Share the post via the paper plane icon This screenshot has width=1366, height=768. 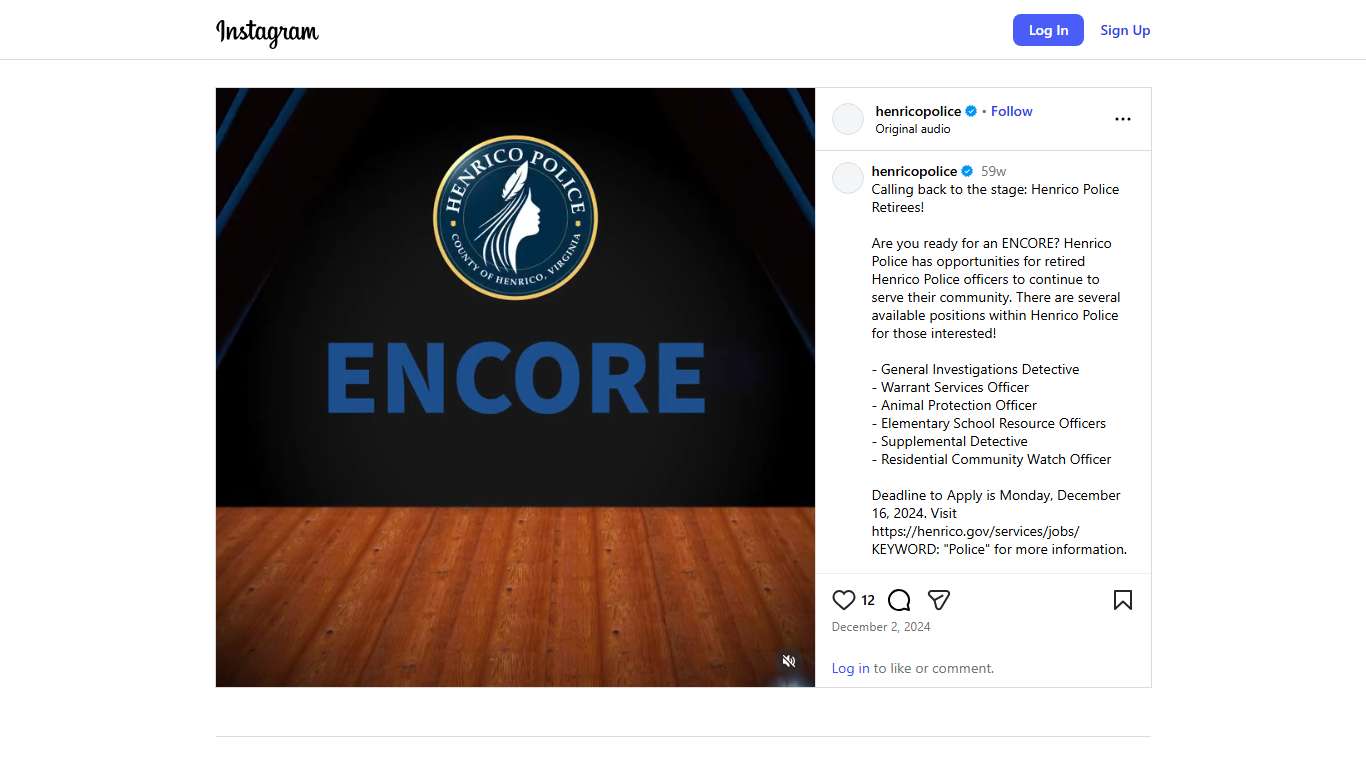click(x=938, y=600)
